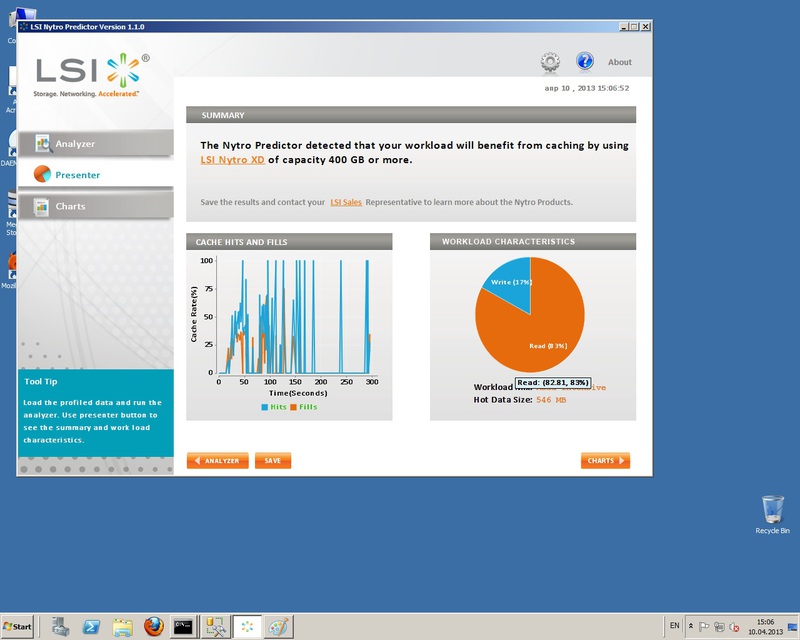Open Server Manager from taskbar
This screenshot has height=640, width=800.
click(60, 627)
